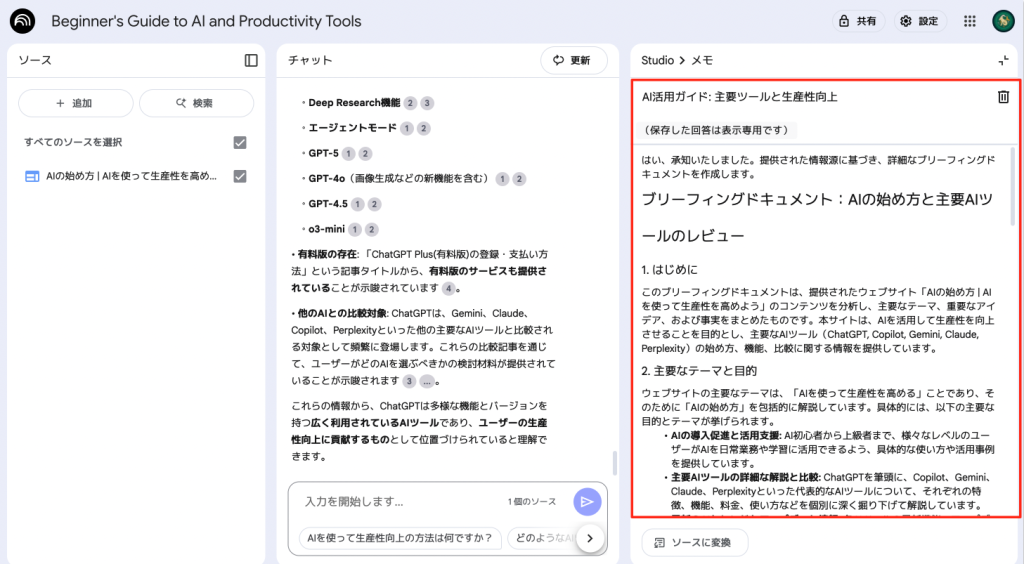This screenshot has width=1024, height=564.
Task: Go back to Studio via breadcrumb
Action: click(x=657, y=61)
